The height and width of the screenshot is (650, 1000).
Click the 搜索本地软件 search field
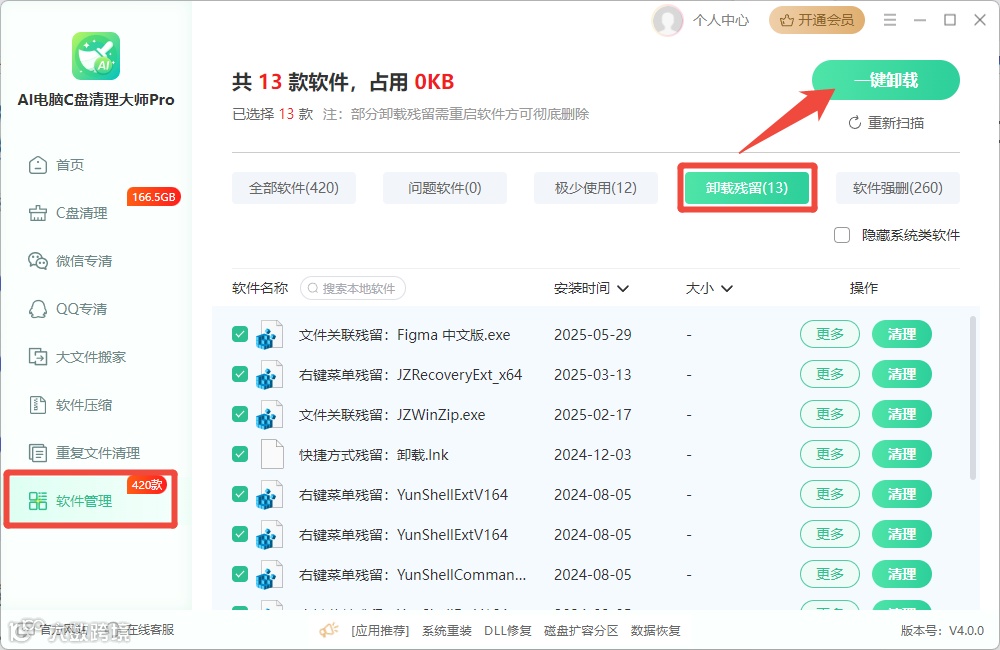coord(353,288)
